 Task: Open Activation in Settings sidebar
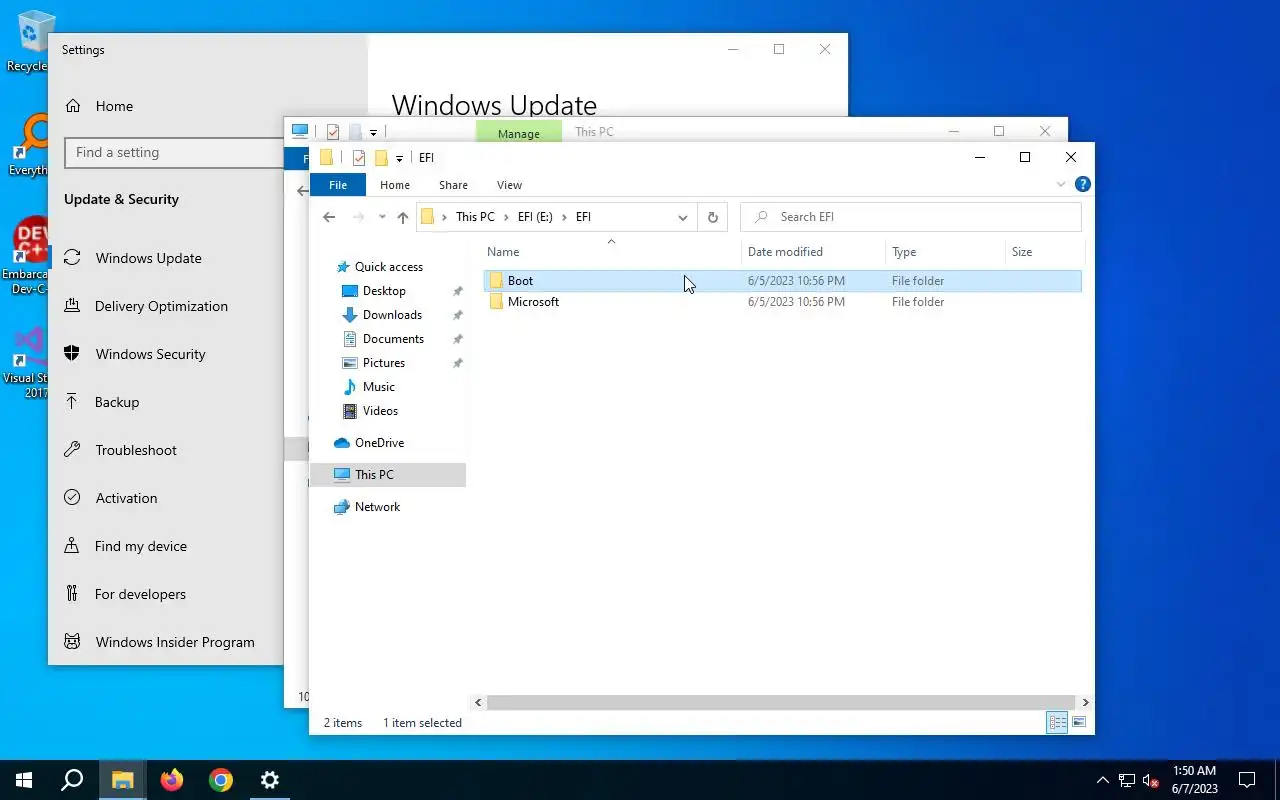(x=126, y=498)
